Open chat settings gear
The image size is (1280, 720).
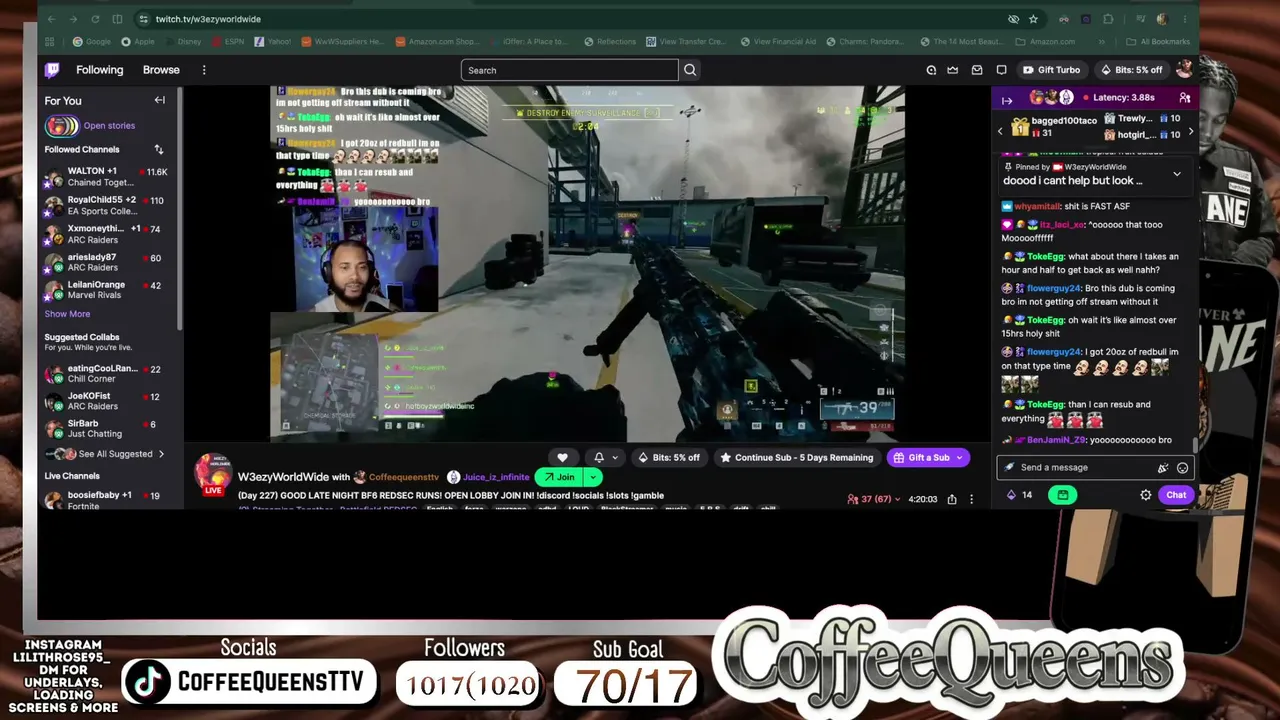[1145, 495]
